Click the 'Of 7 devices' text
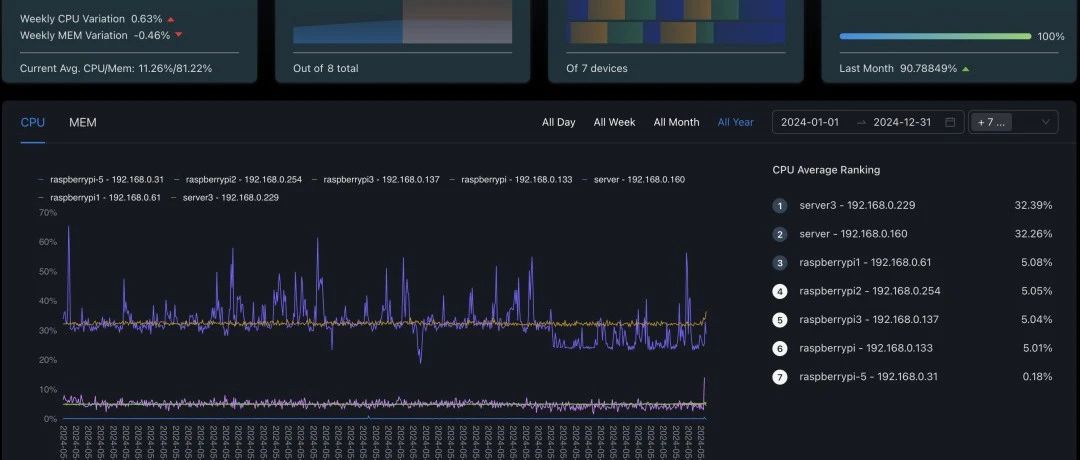 (596, 68)
